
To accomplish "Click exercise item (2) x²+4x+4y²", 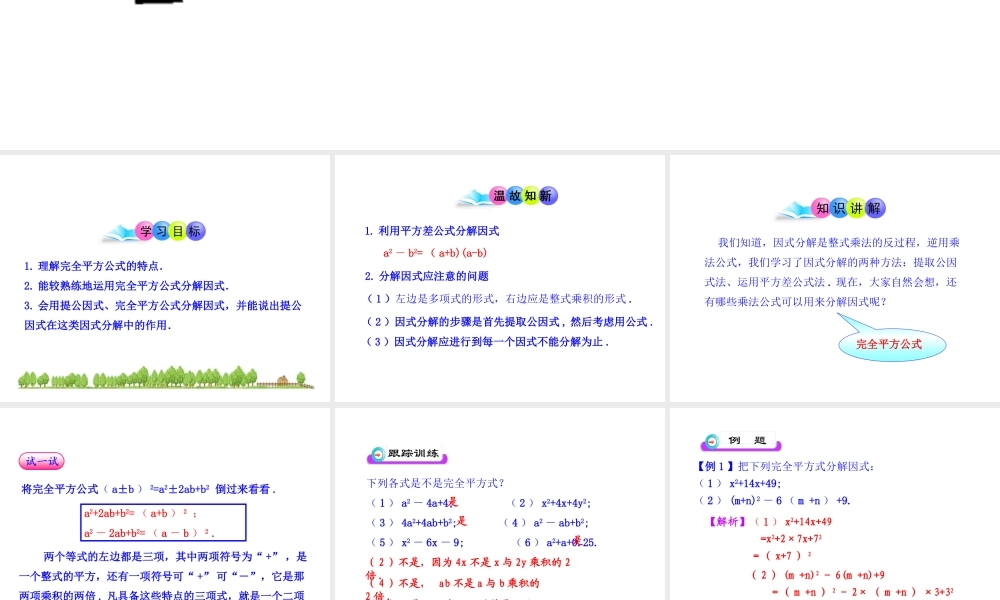I will 550,502.
